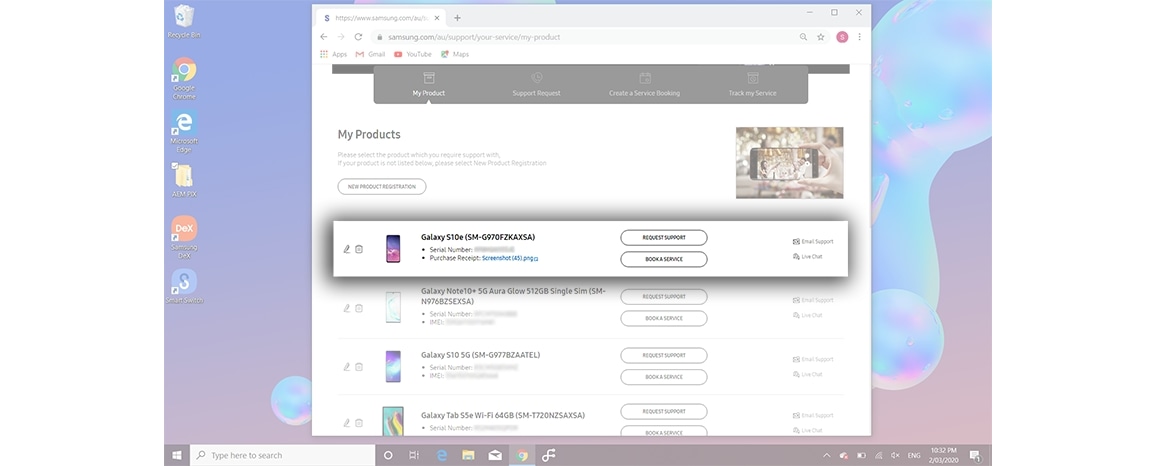Open the Gmail bookmark
This screenshot has width=1156, height=466.
[370, 54]
